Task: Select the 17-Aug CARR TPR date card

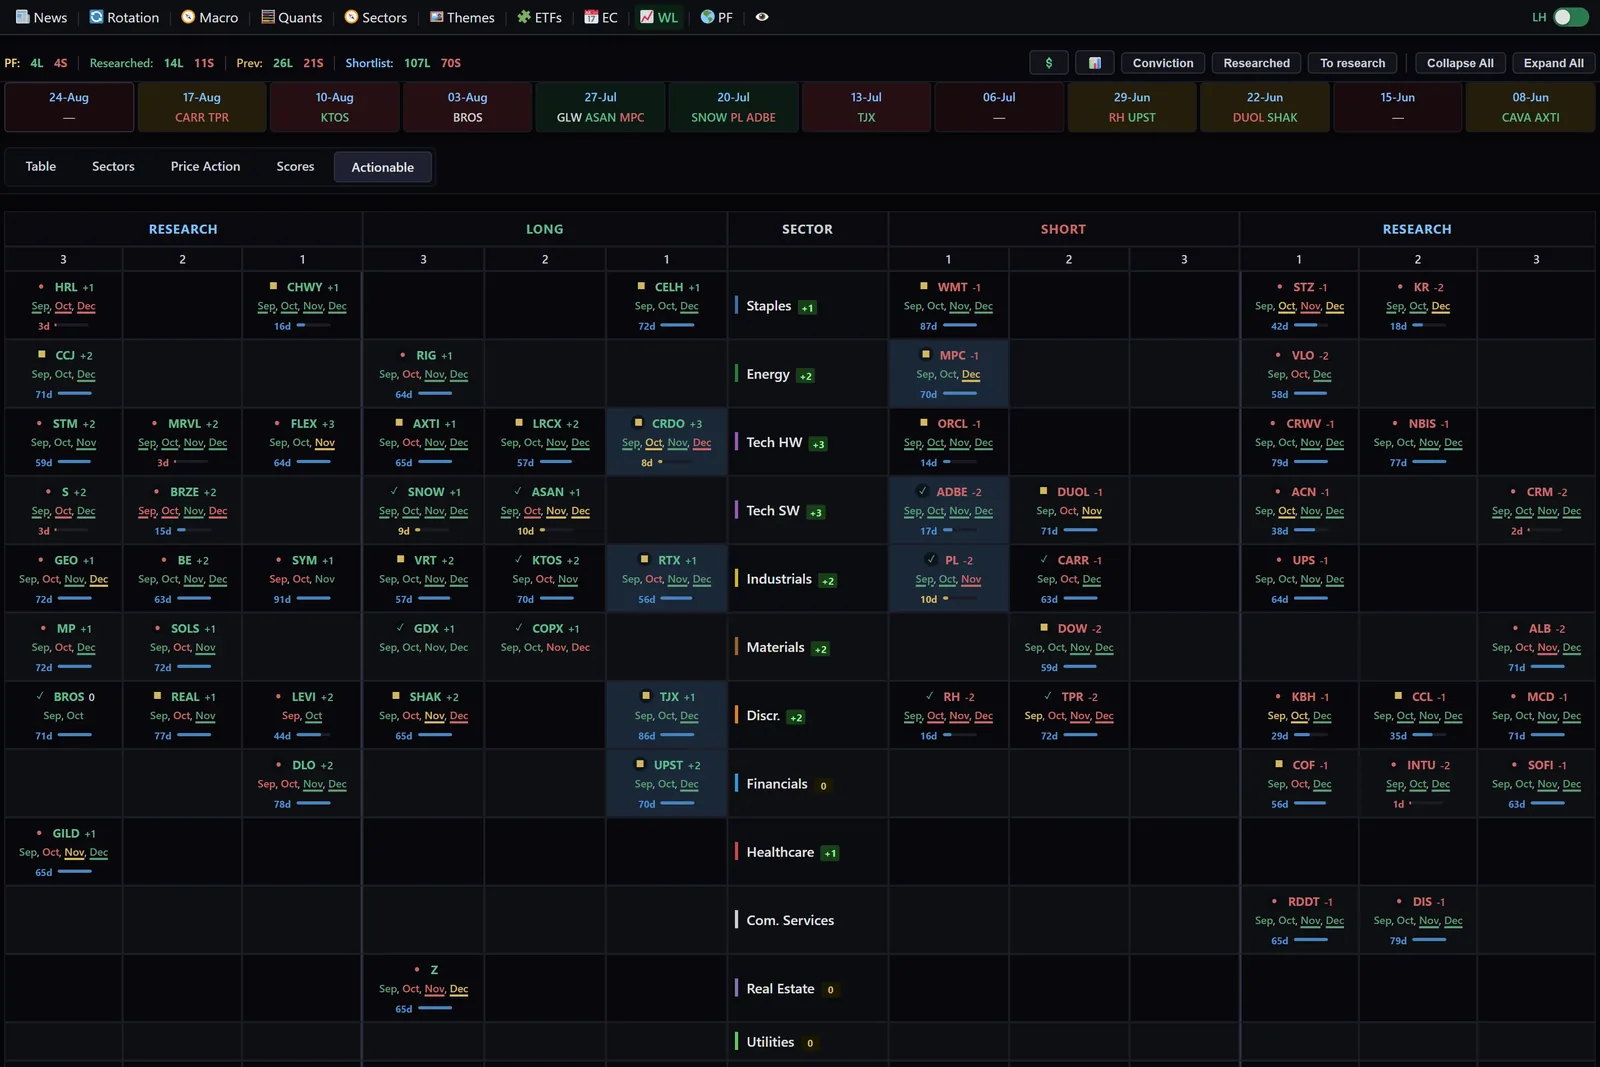Action: pos(202,107)
